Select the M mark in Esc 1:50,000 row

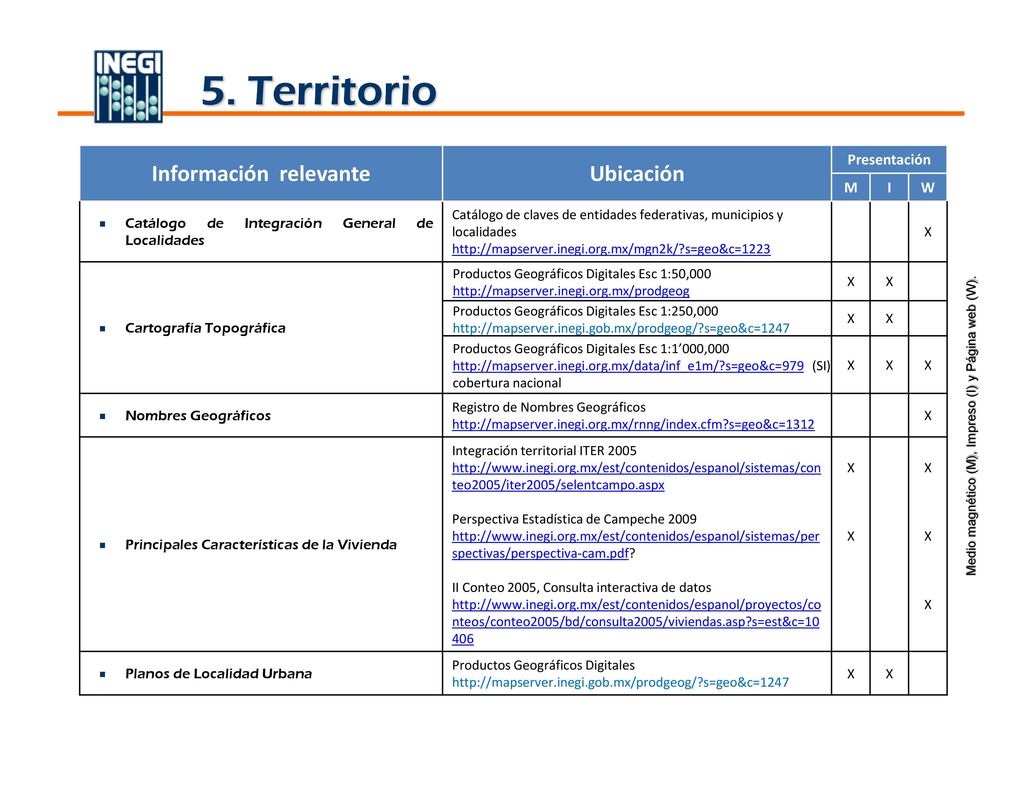coord(850,282)
